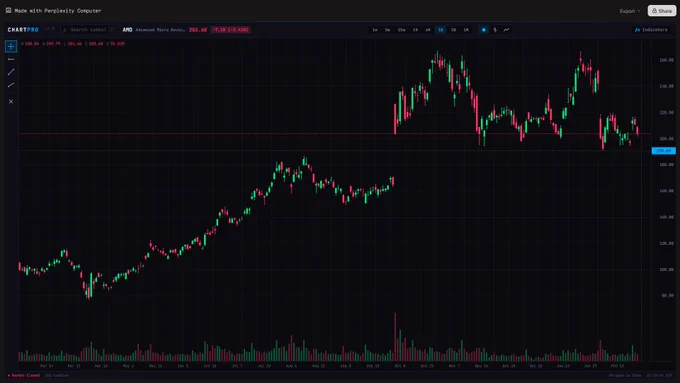Screen dimensions: 680x383
Task: Select the 15m timeframe
Action: point(402,30)
